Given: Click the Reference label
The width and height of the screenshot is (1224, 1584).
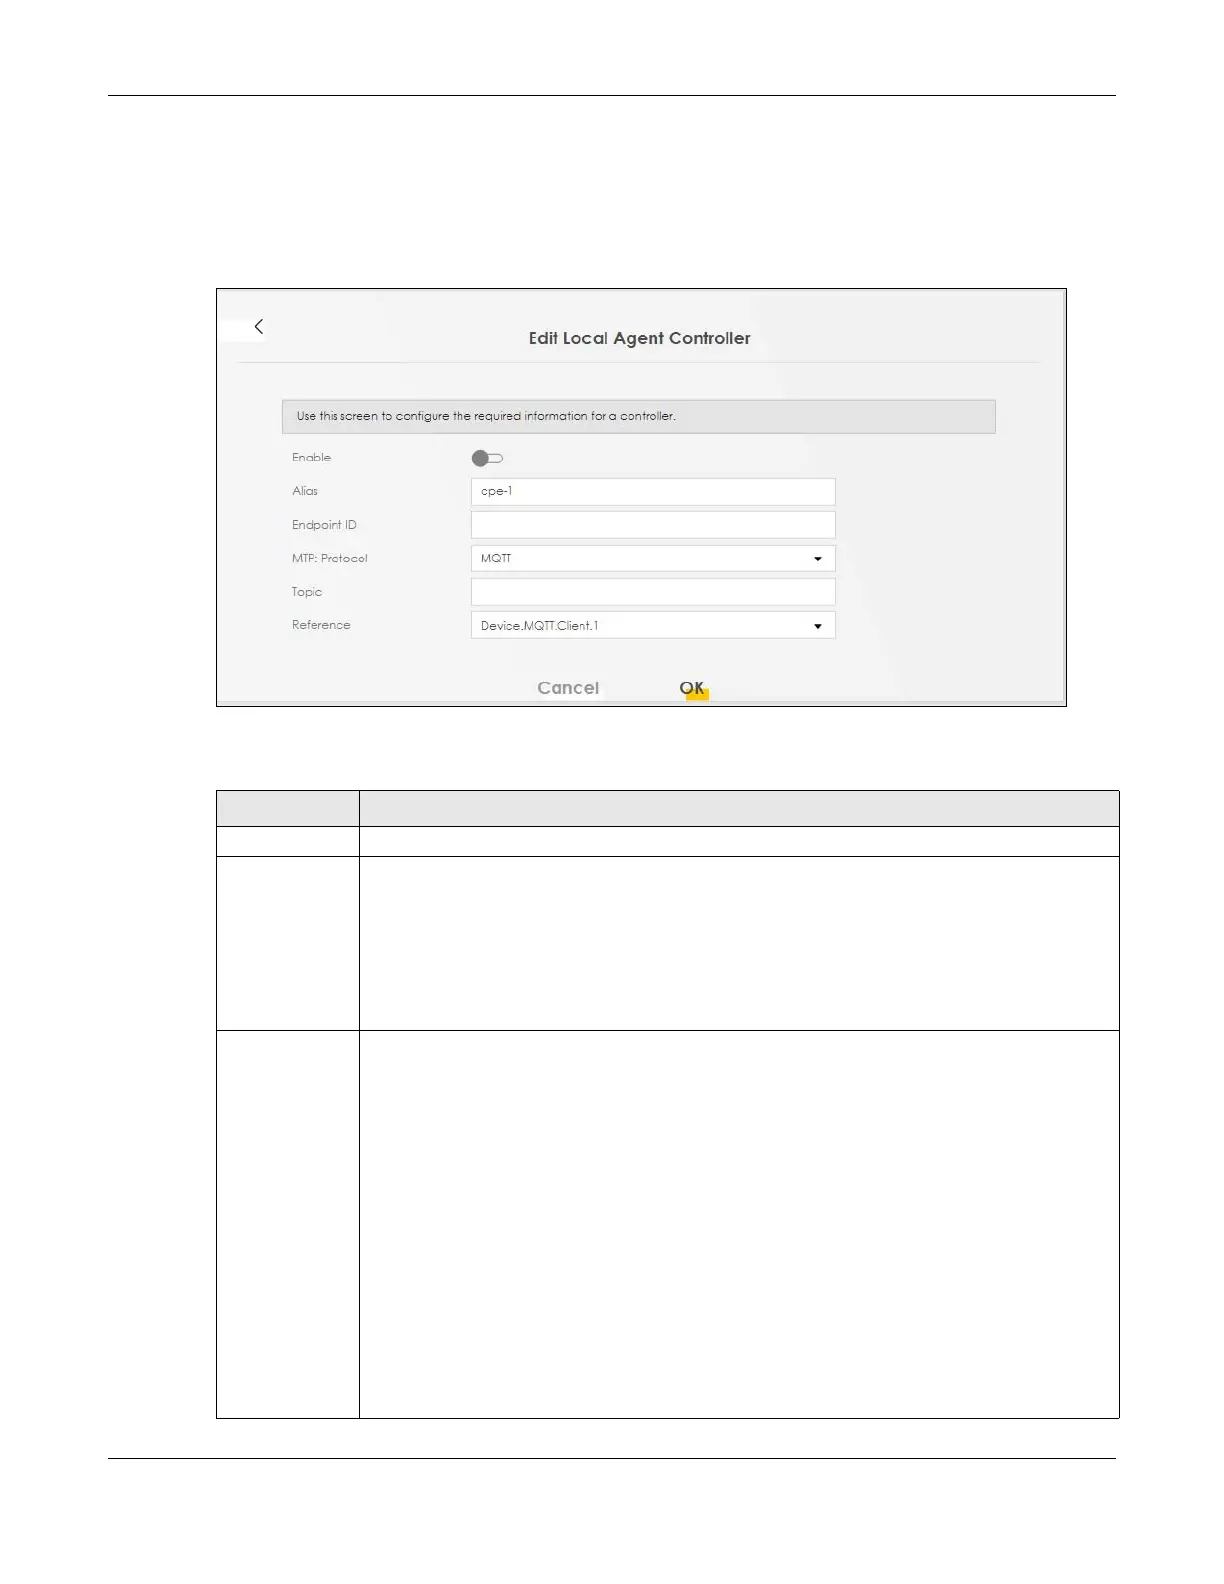Looking at the screenshot, I should 321,625.
